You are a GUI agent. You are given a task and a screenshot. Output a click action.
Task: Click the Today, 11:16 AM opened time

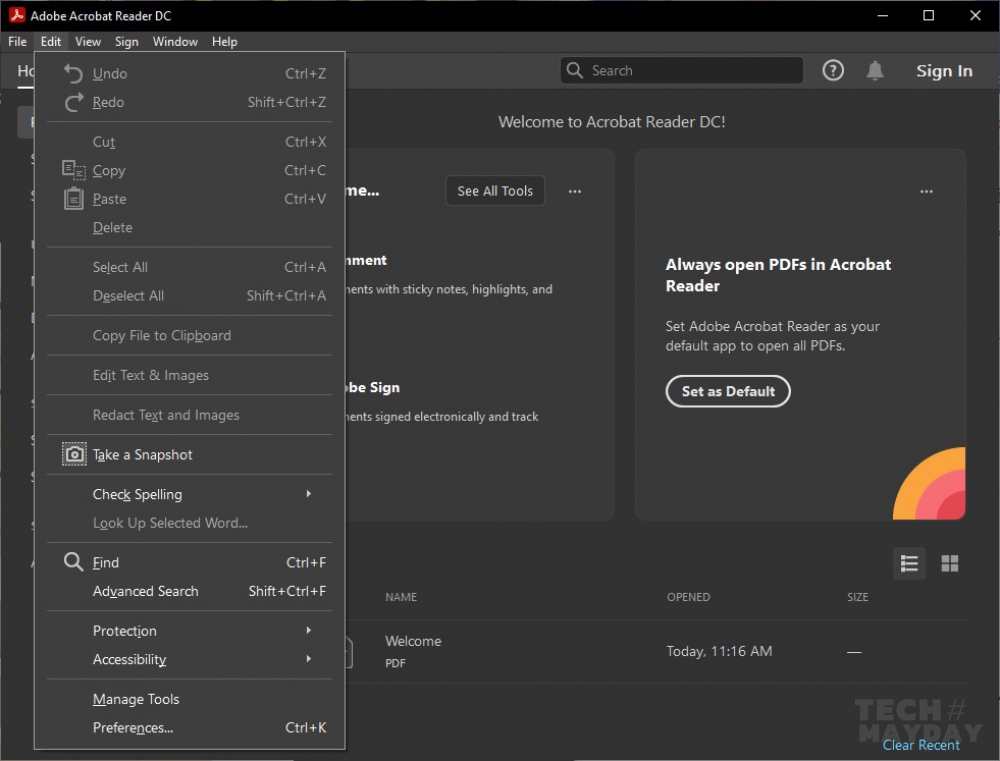(x=719, y=651)
